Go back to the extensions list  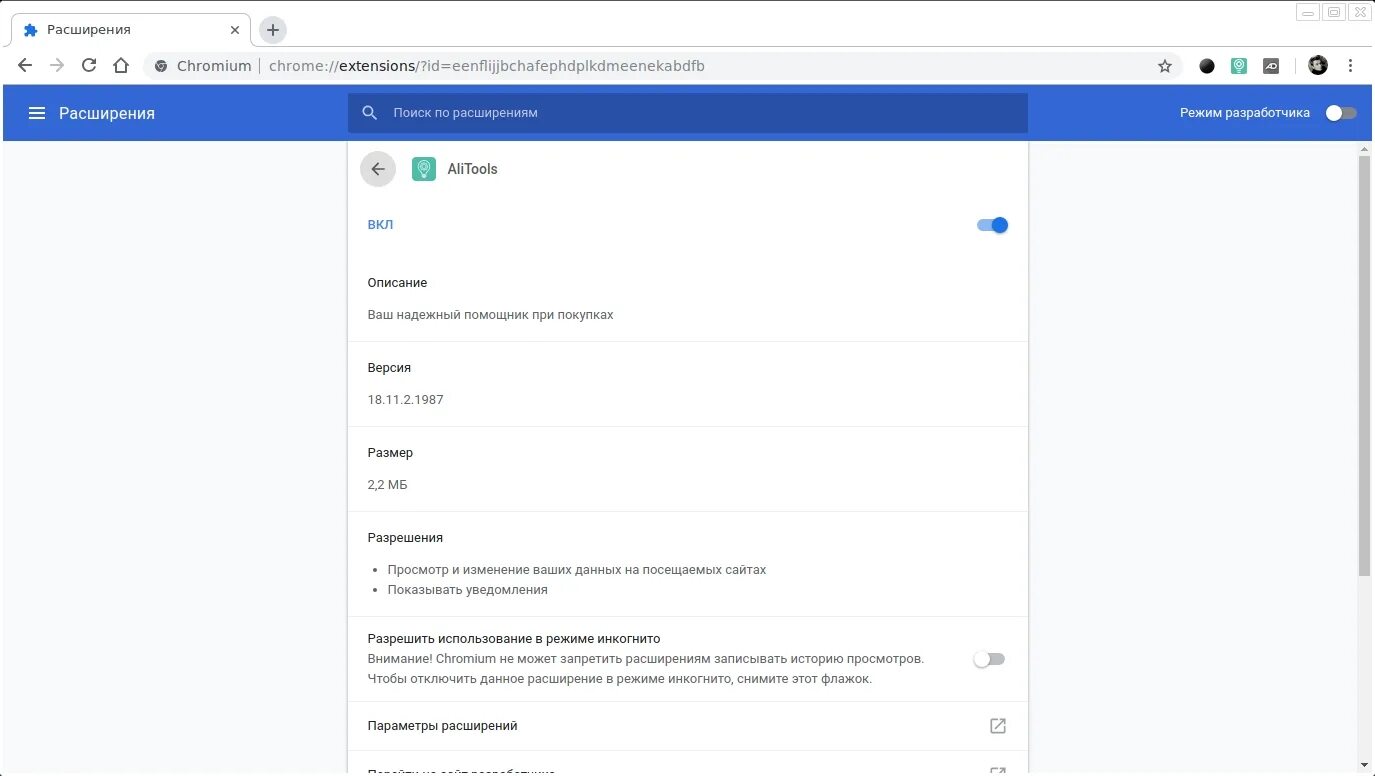click(x=378, y=169)
